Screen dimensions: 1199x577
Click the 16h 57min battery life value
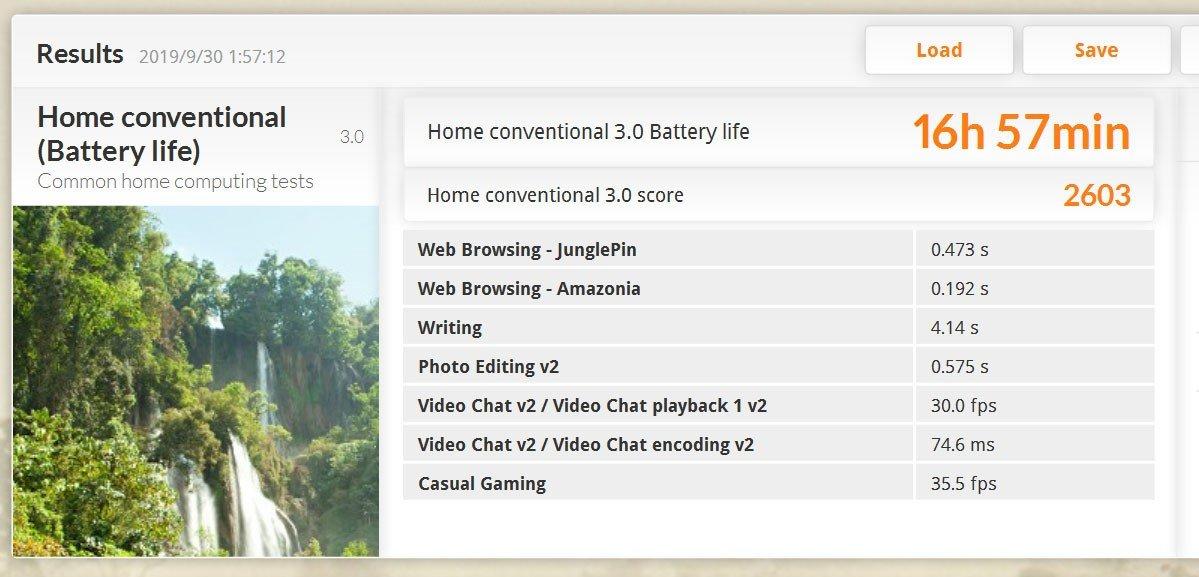click(x=1020, y=133)
